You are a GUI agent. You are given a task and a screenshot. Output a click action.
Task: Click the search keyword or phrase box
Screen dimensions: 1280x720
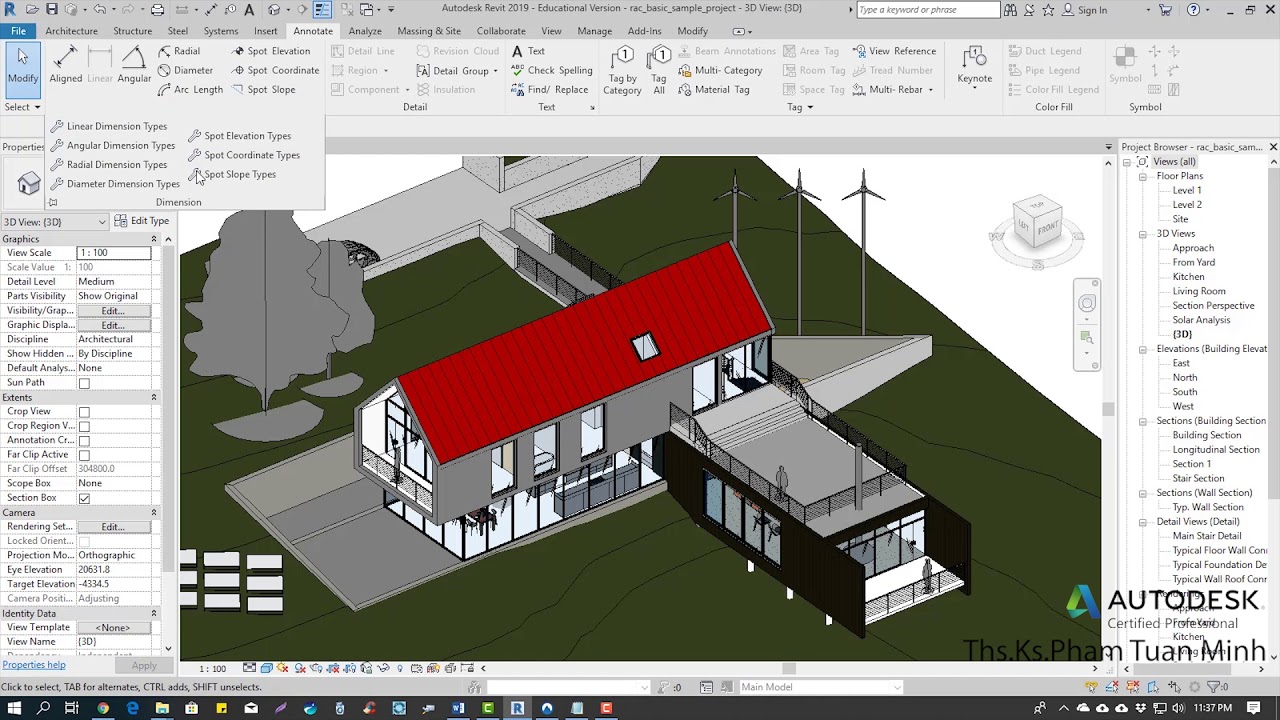pyautogui.click(x=927, y=10)
